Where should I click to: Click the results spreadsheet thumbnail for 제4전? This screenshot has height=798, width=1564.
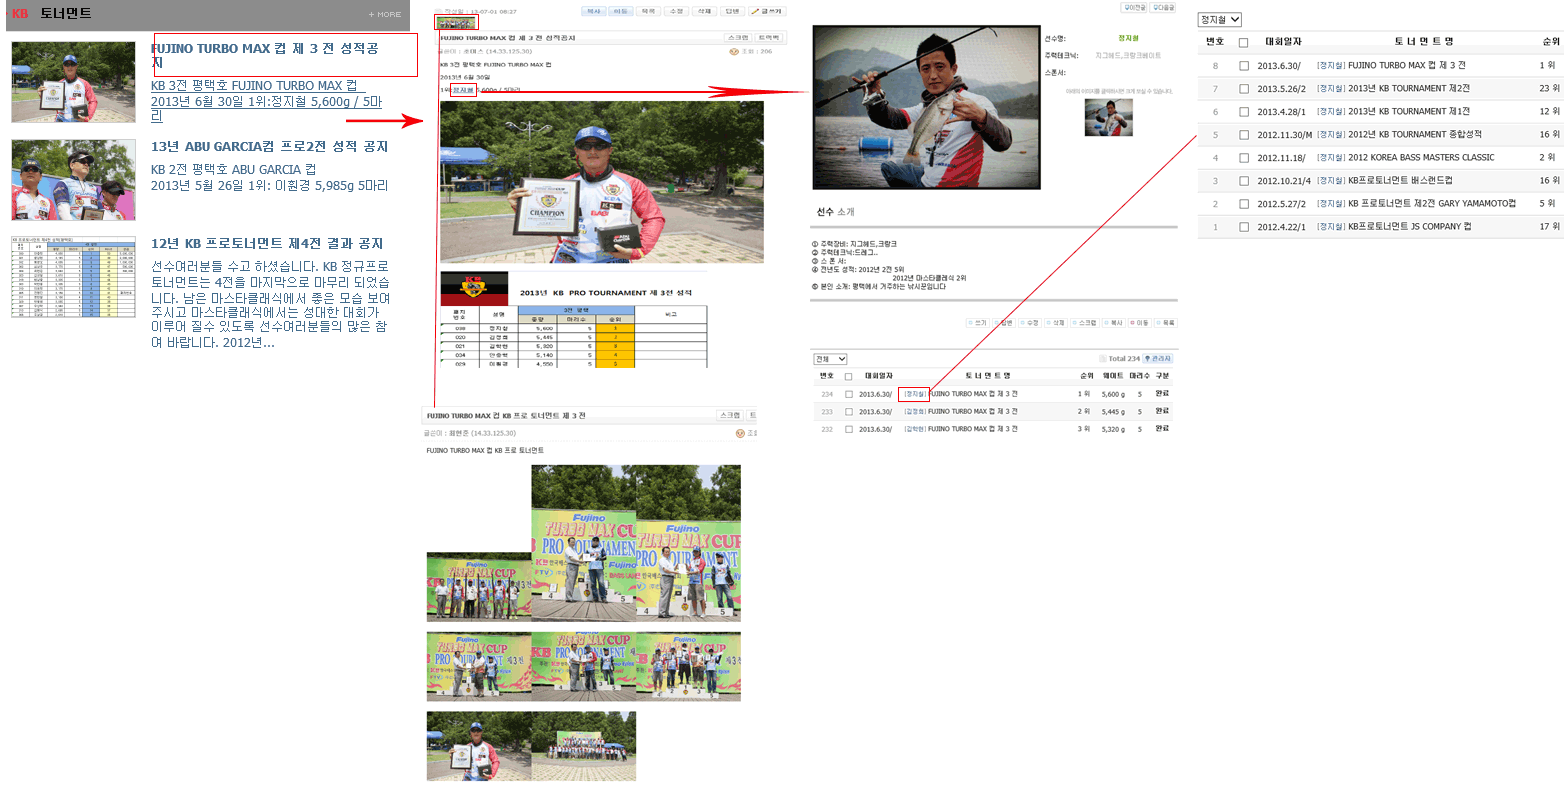pos(73,277)
